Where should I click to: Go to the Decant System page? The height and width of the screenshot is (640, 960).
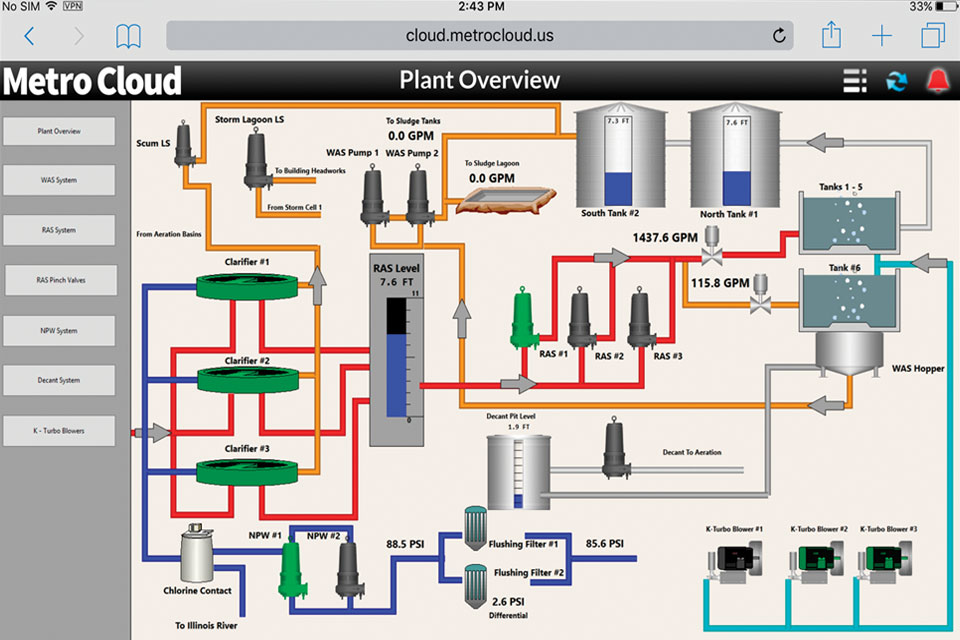tap(59, 381)
